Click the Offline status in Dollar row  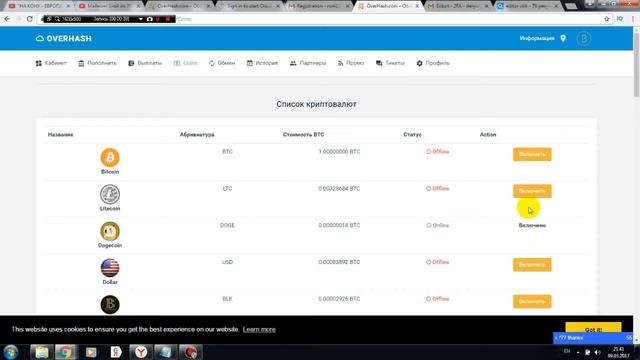click(x=438, y=262)
